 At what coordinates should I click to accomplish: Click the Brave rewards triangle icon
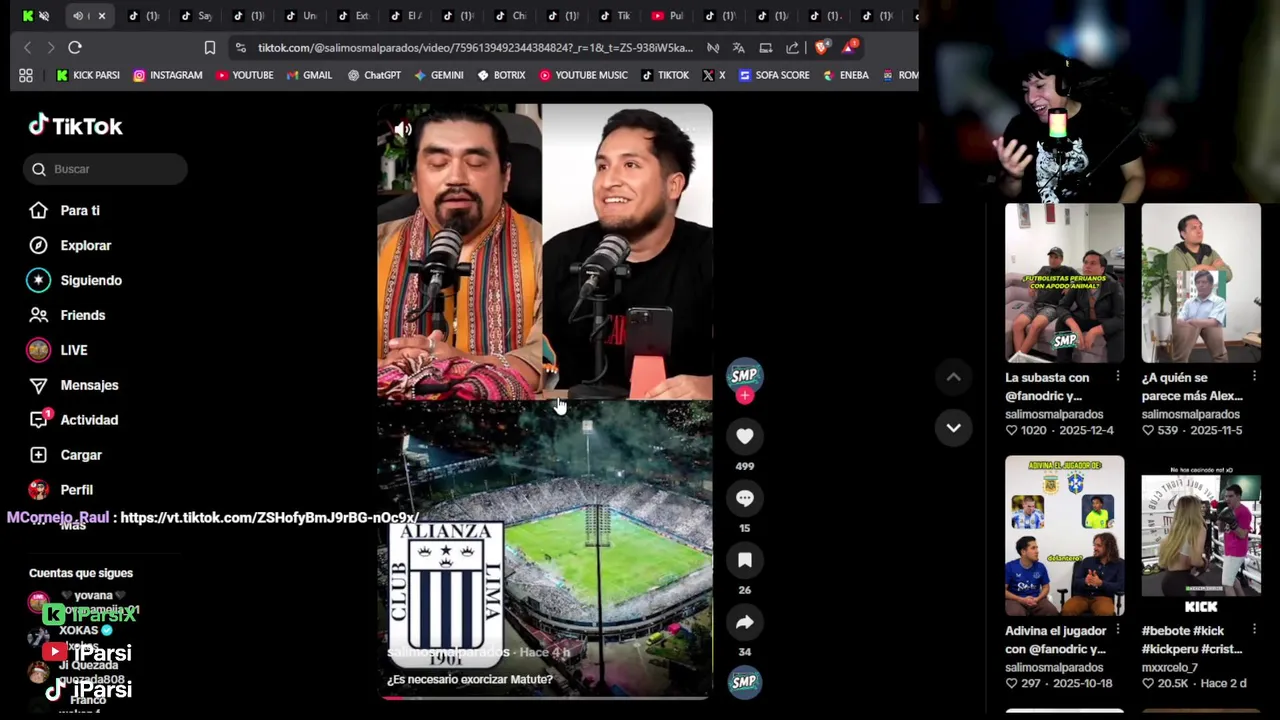850,46
